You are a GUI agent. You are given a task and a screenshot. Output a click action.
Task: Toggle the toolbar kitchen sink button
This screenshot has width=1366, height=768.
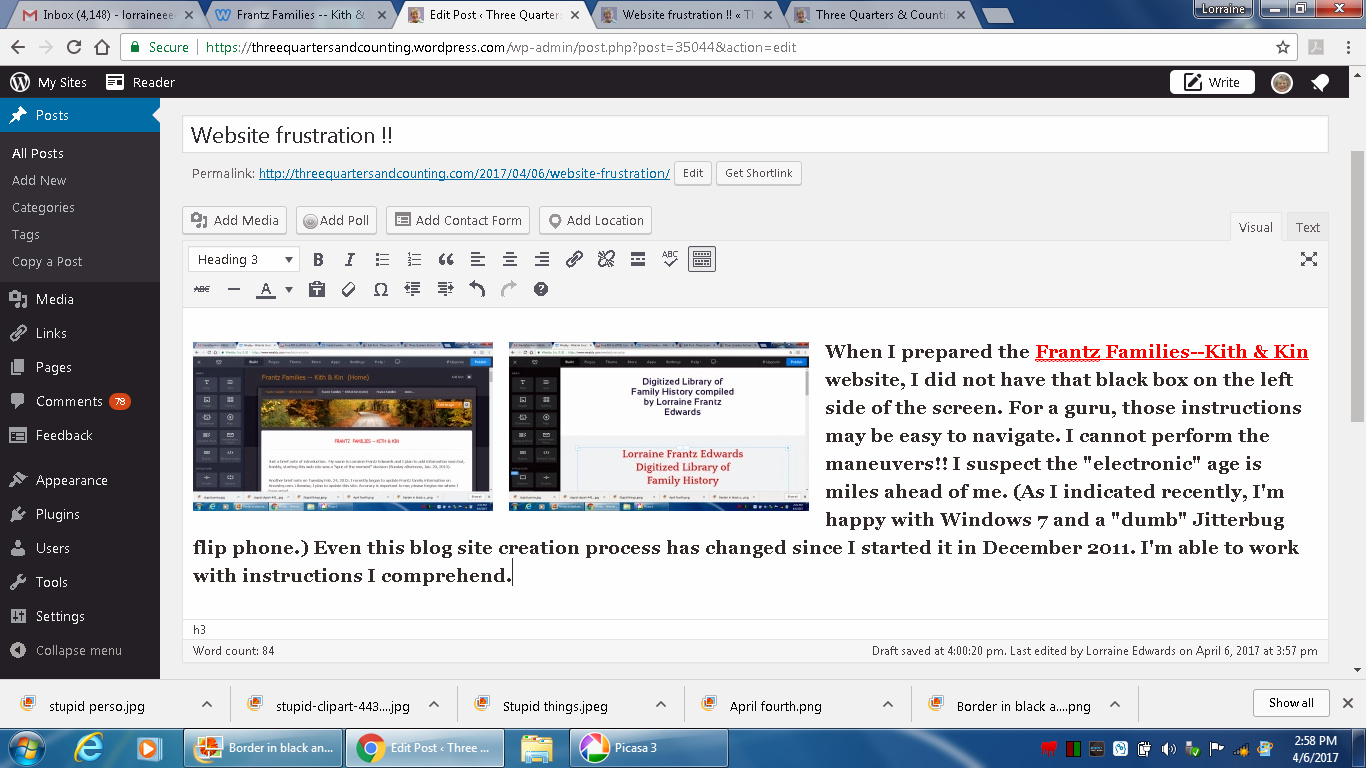pyautogui.click(x=702, y=260)
